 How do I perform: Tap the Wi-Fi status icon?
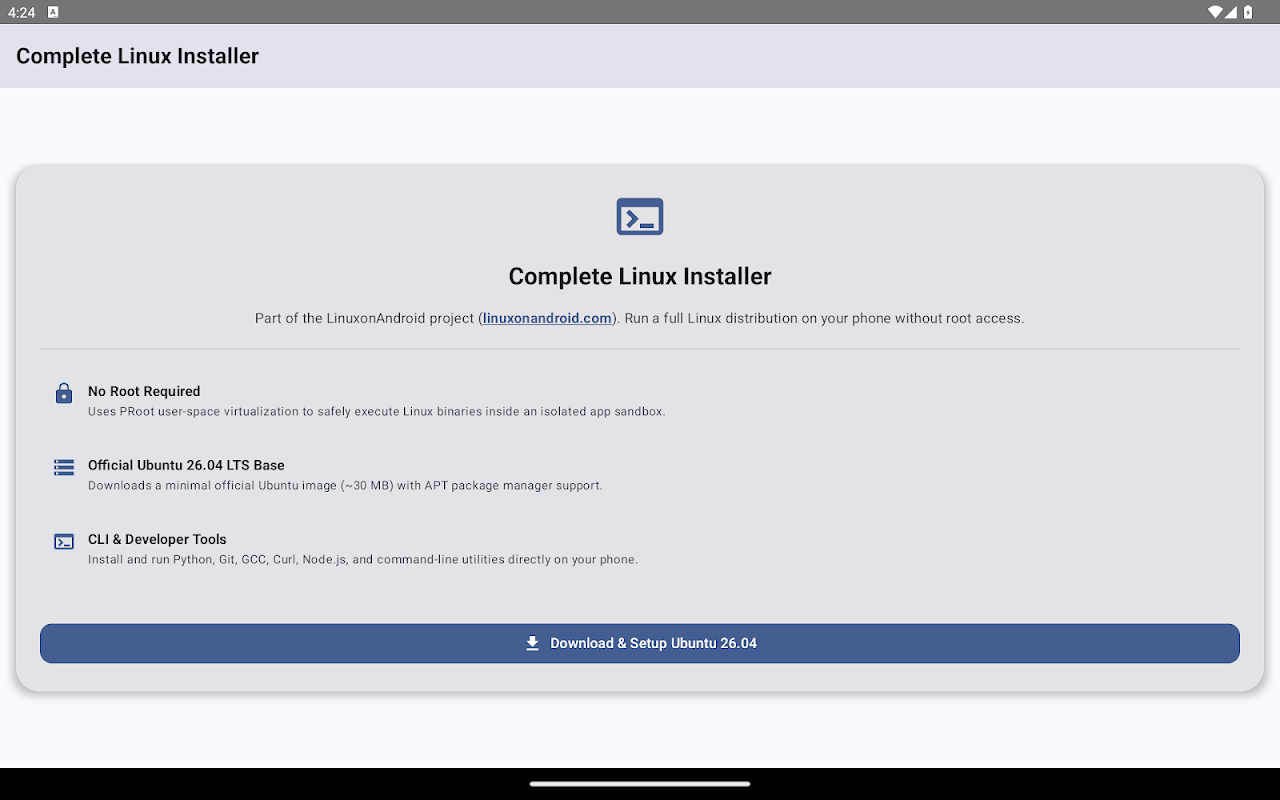[x=1215, y=12]
